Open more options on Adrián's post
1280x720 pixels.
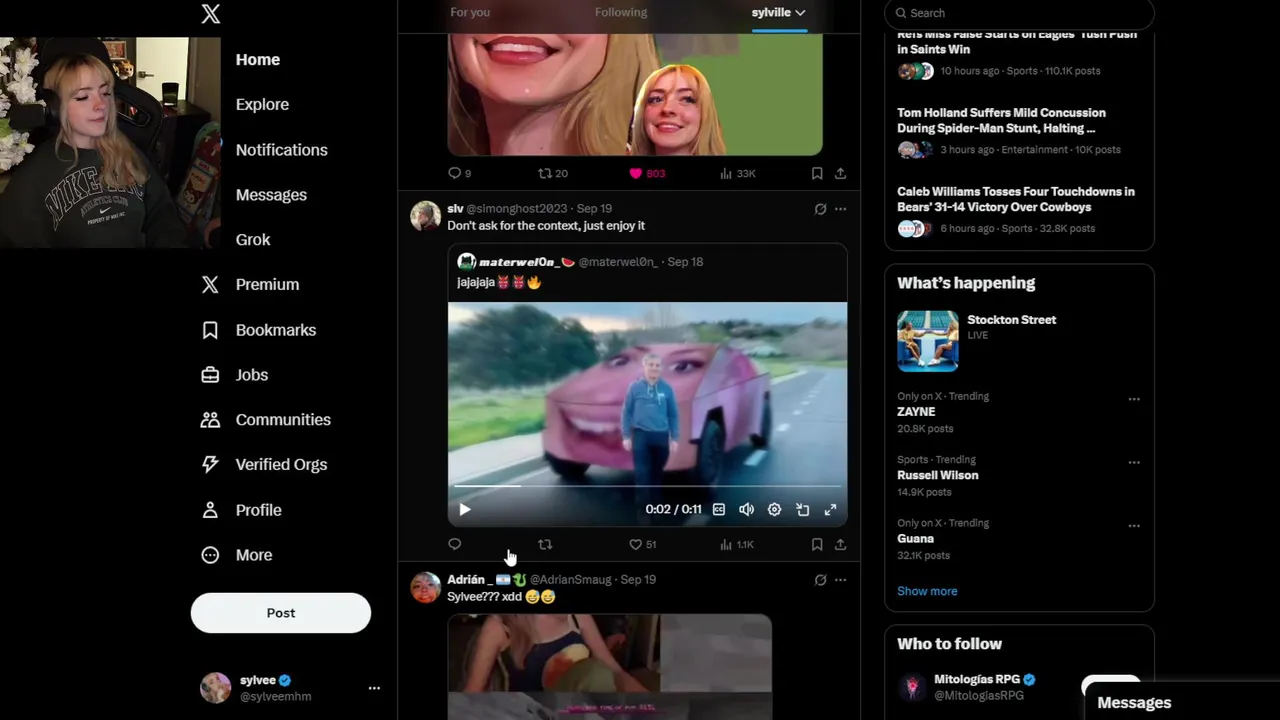pos(840,580)
